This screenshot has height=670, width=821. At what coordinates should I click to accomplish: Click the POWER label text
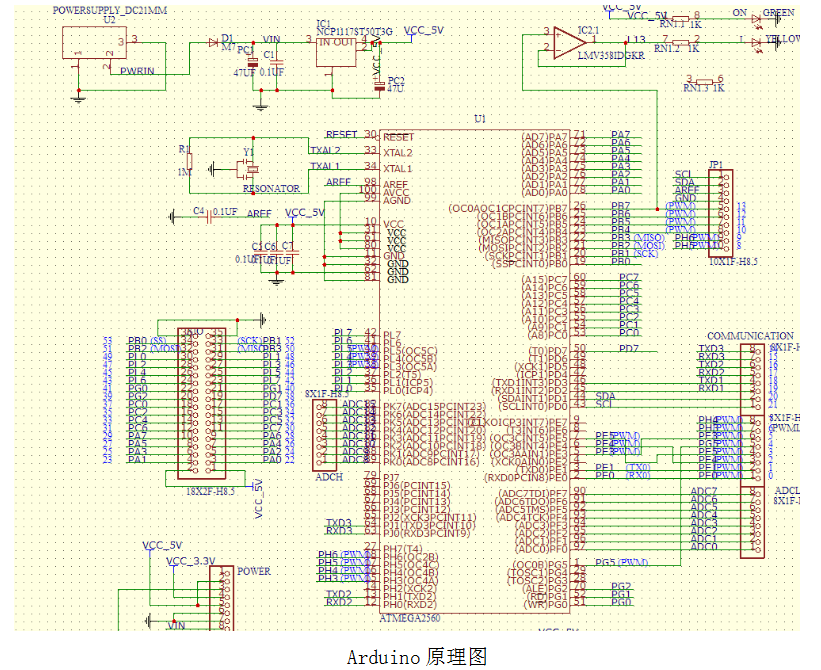tap(254, 571)
